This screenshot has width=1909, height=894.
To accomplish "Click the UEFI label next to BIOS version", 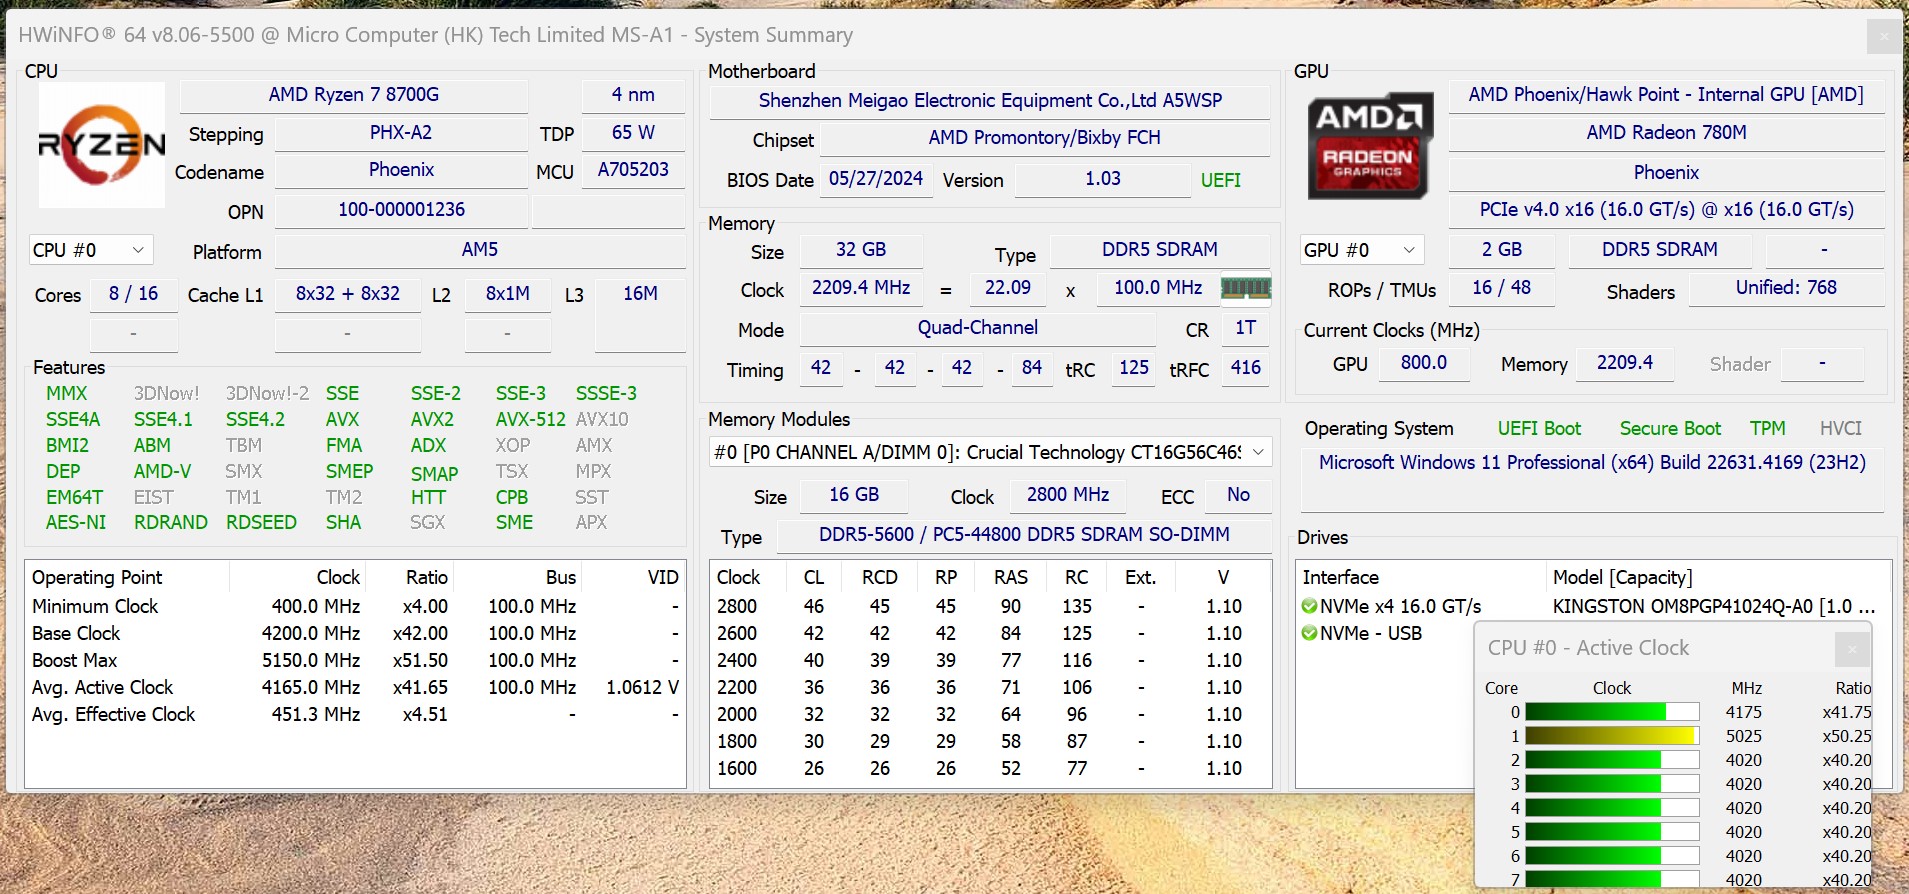I will tap(1220, 180).
